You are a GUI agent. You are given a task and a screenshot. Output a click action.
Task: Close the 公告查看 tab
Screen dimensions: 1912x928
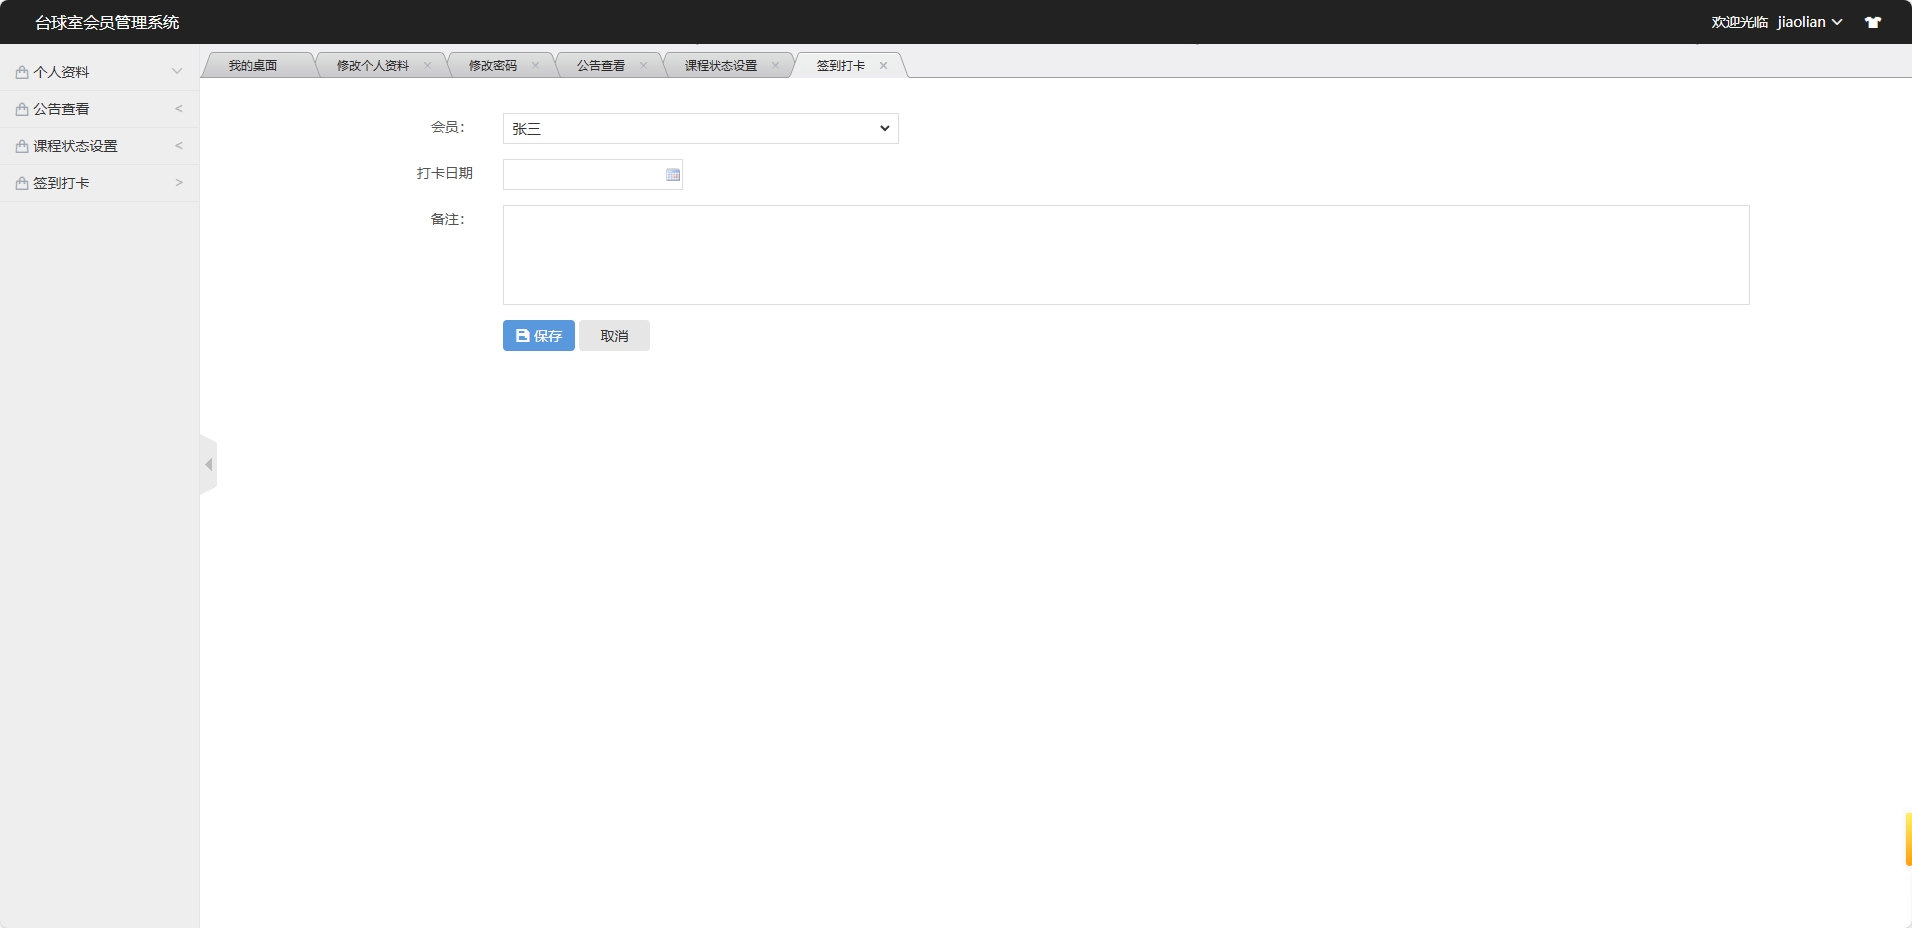click(643, 65)
